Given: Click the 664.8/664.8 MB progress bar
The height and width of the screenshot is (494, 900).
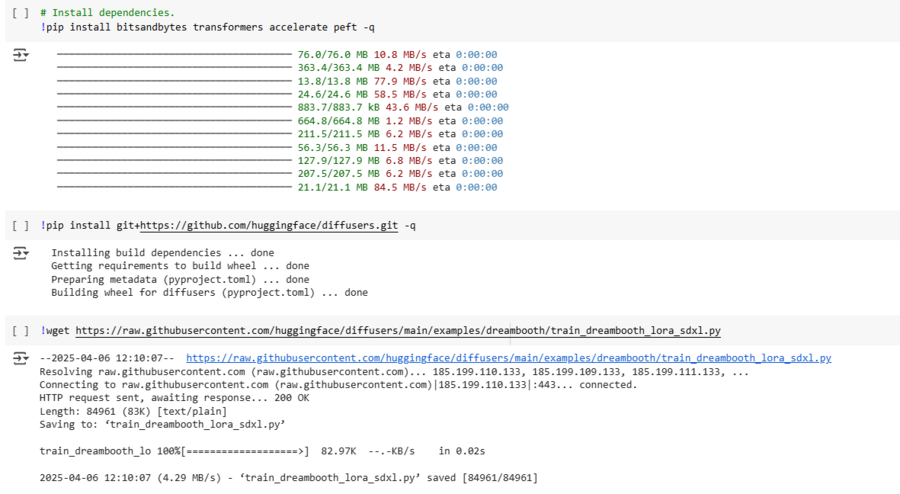Looking at the screenshot, I should pyautogui.click(x=174, y=121).
